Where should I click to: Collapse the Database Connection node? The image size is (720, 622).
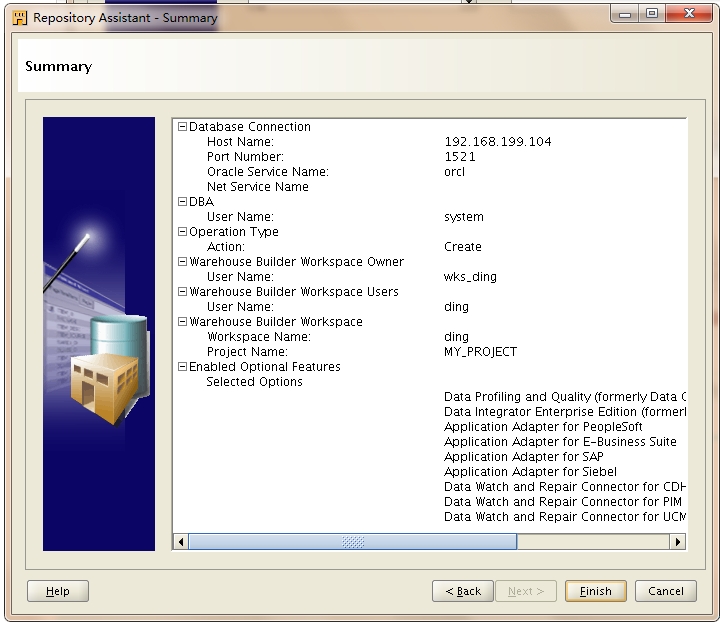(182, 126)
